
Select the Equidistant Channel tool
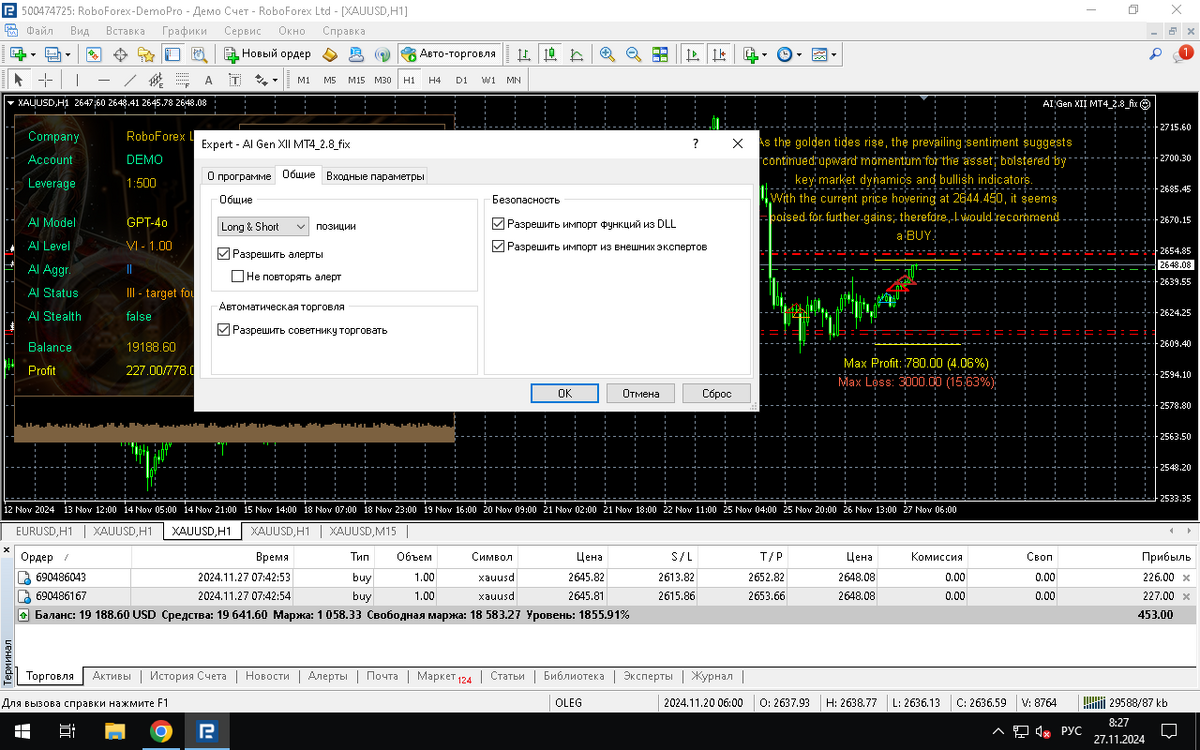[x=156, y=80]
